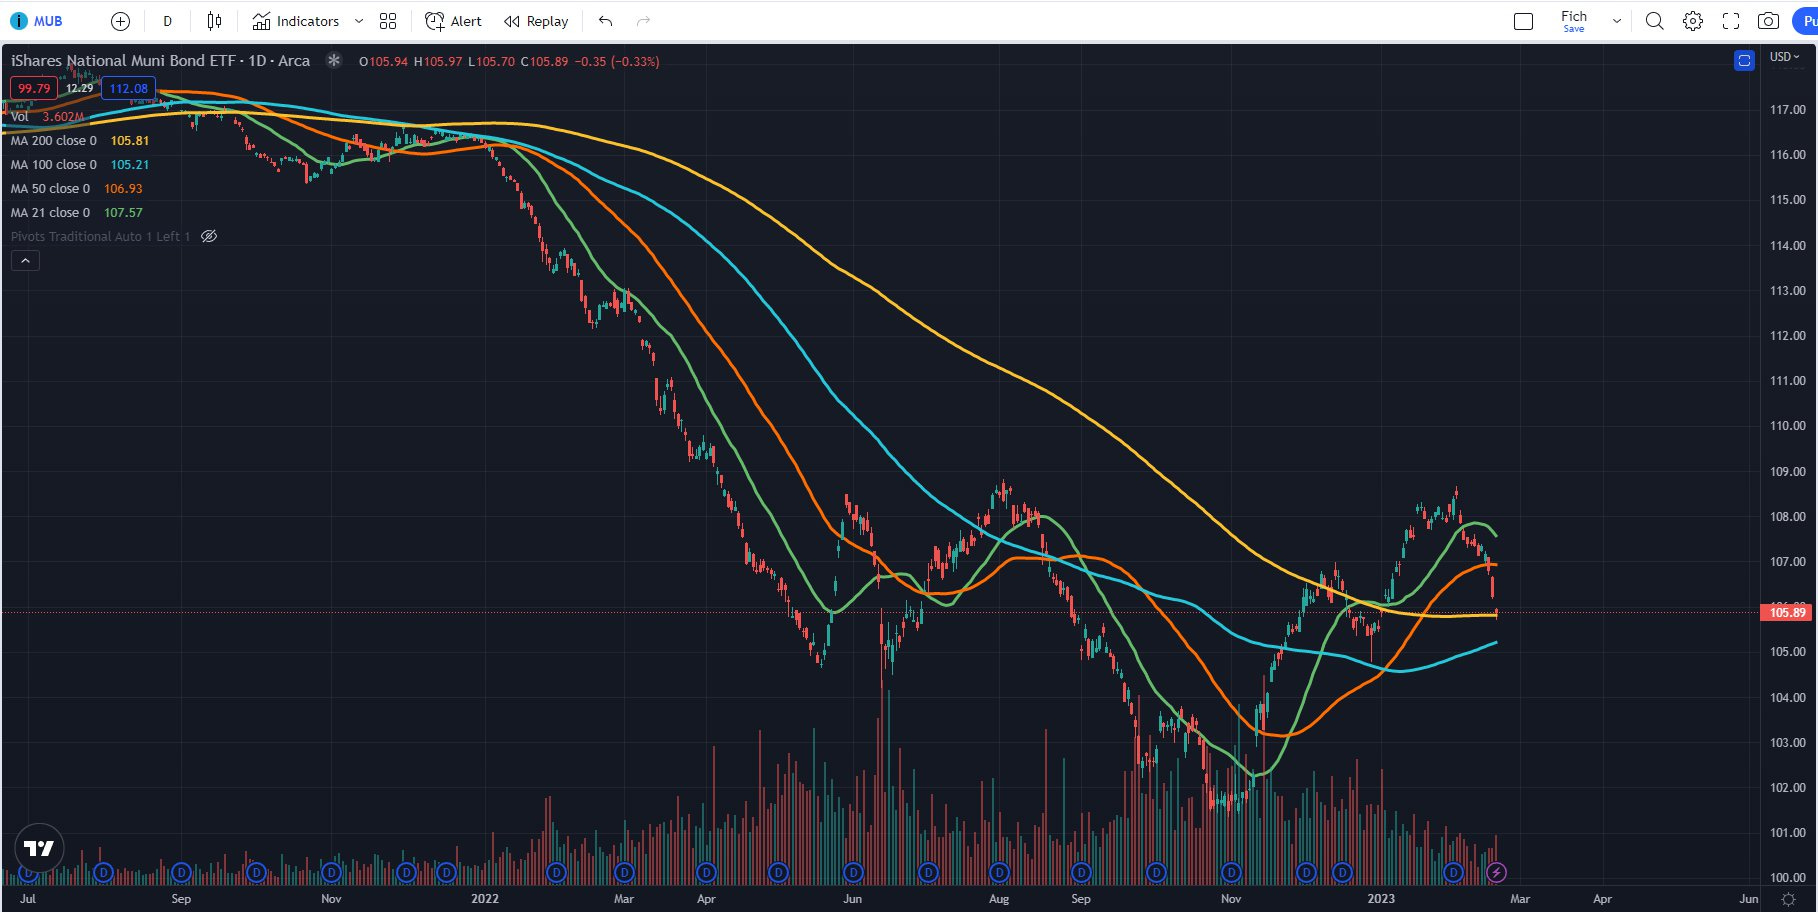The image size is (1818, 912).
Task: Create a new Alert
Action: pos(453,21)
